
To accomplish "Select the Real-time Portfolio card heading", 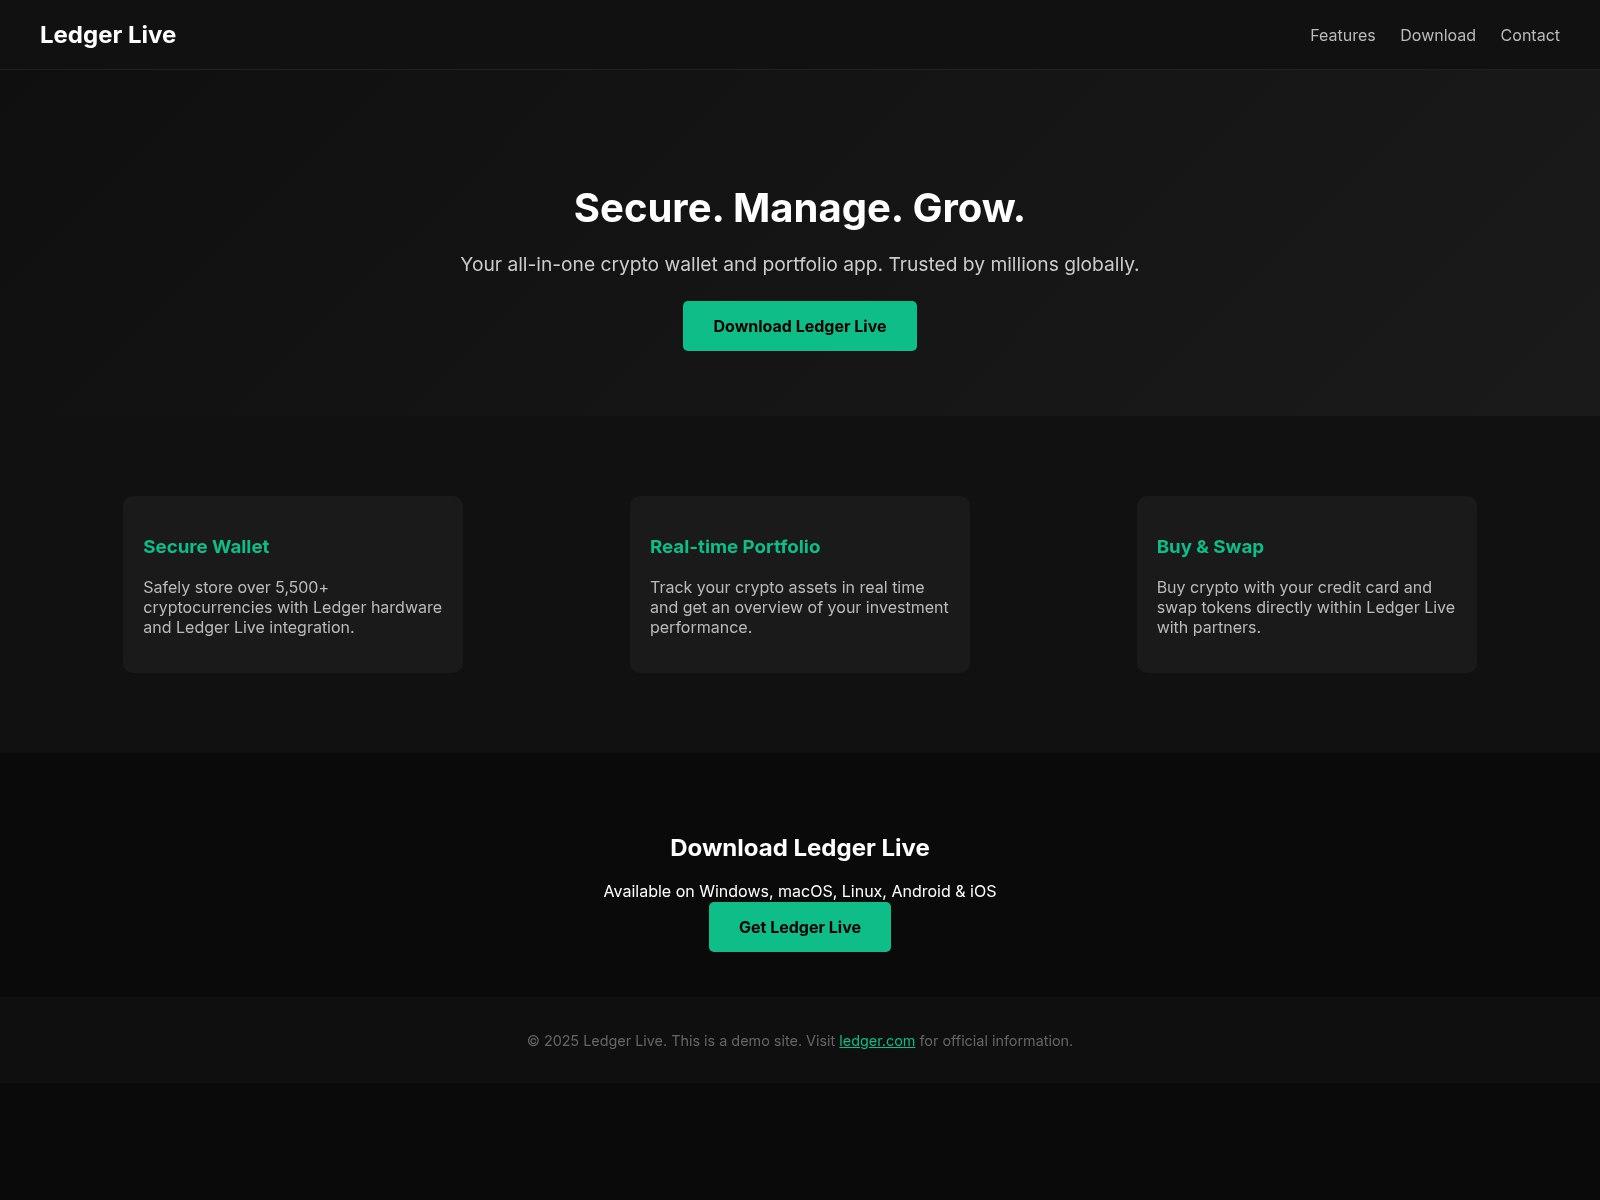I will pyautogui.click(x=735, y=547).
